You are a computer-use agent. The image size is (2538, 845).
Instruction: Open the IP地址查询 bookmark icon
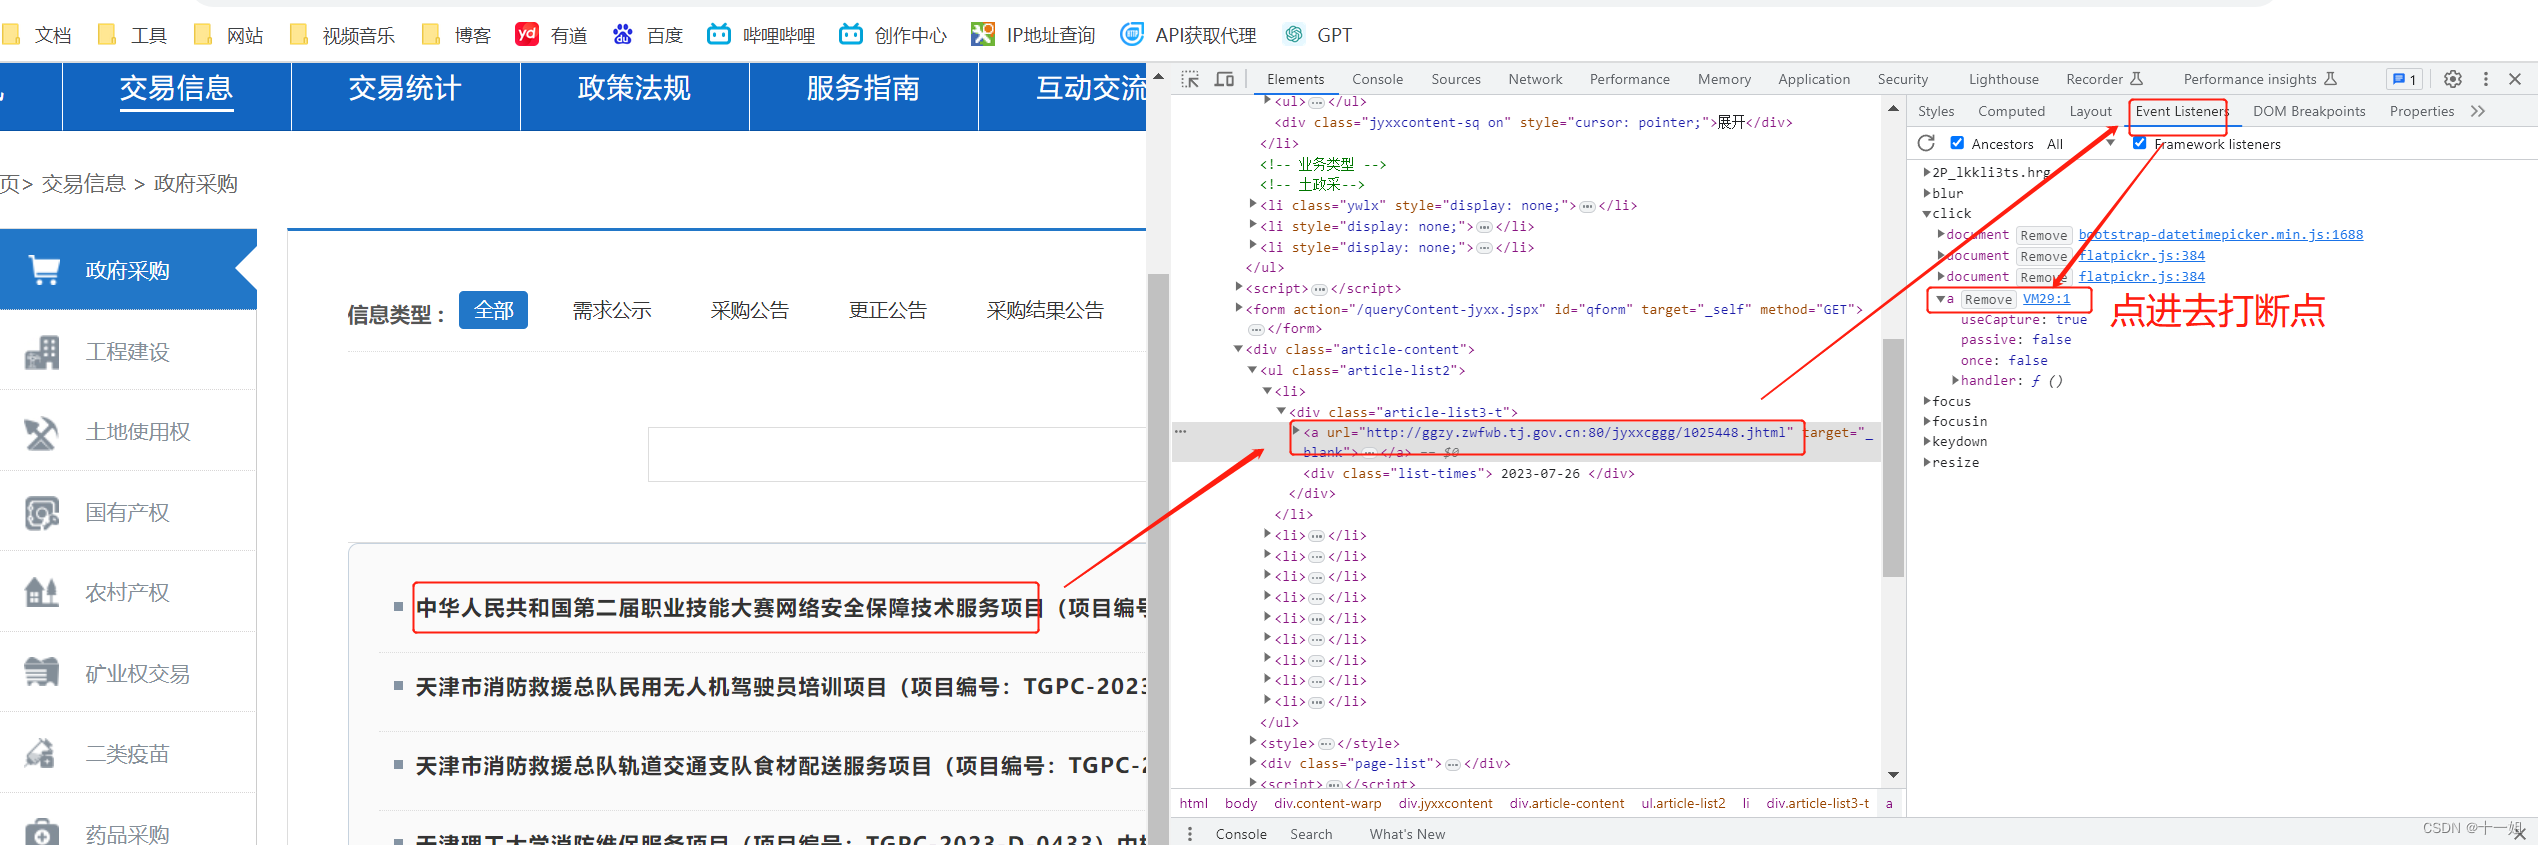[x=982, y=34]
